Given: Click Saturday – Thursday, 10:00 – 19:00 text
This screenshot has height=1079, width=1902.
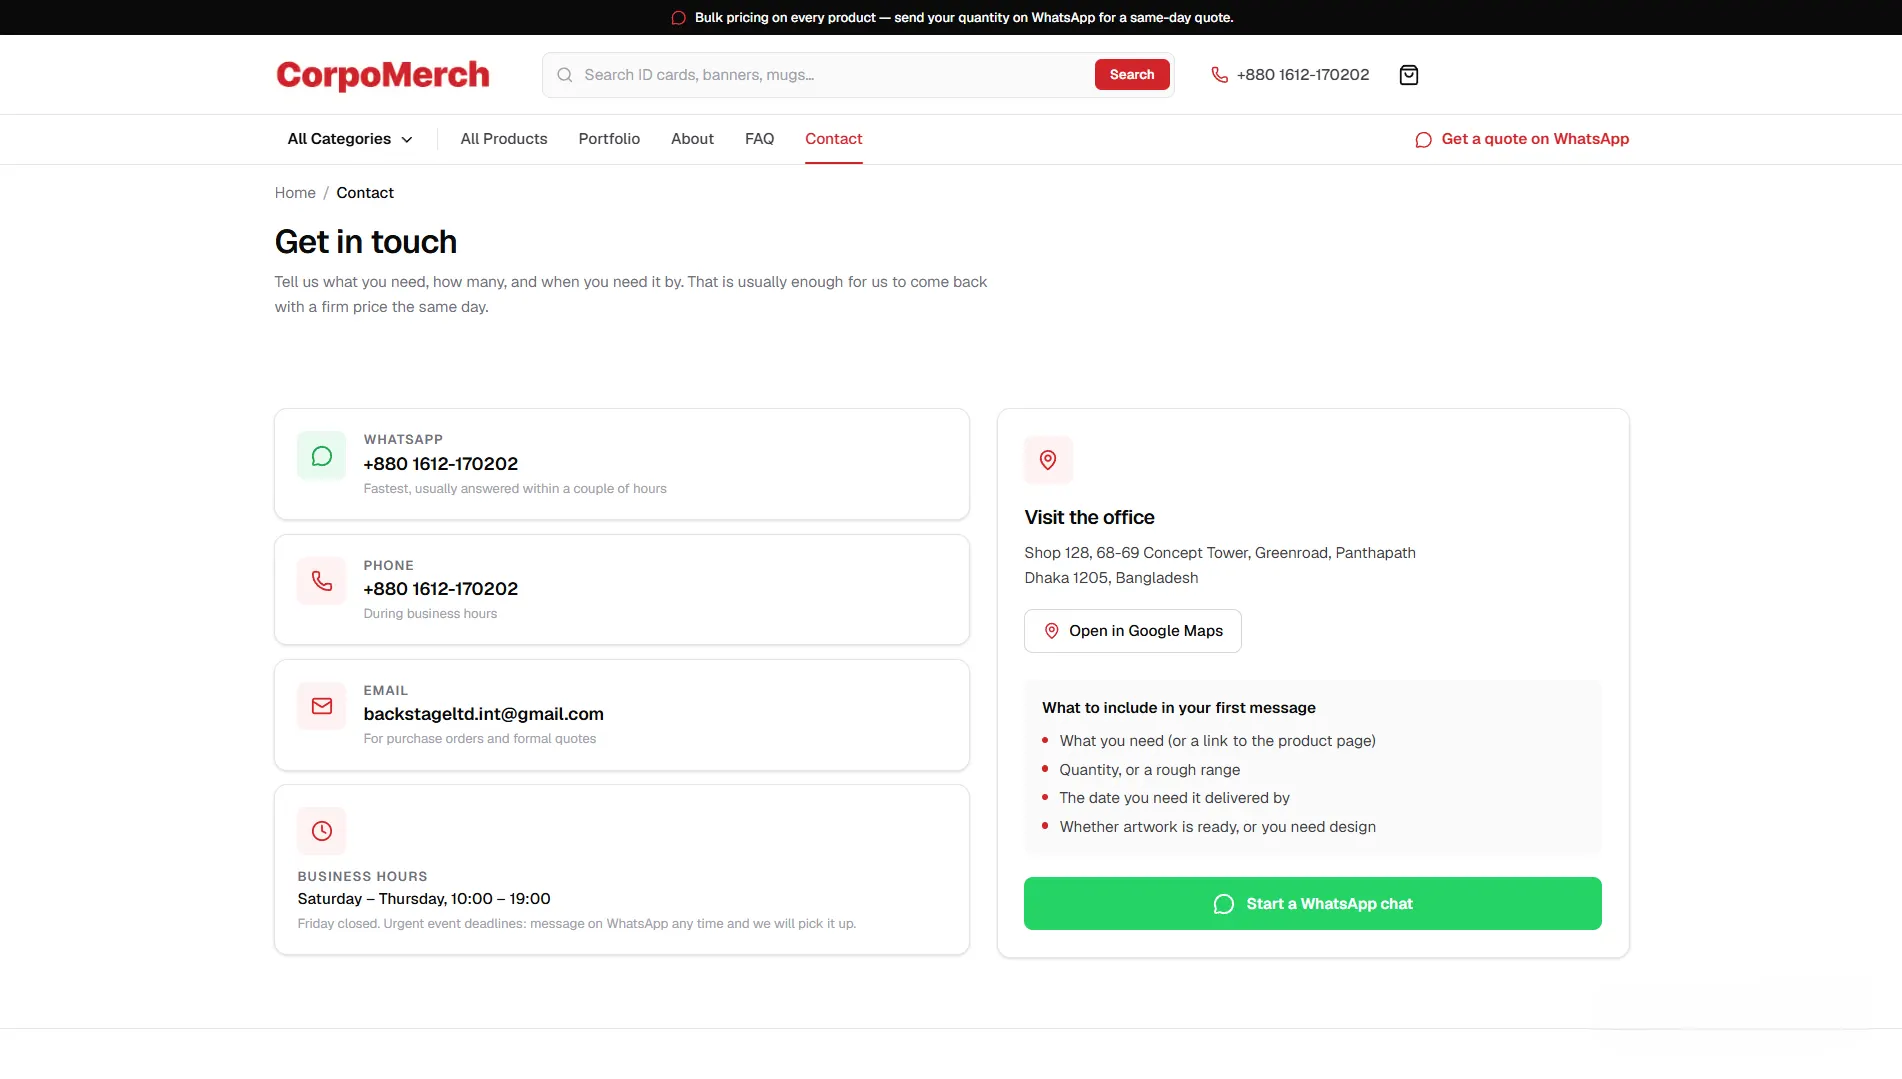Looking at the screenshot, I should coord(424,899).
